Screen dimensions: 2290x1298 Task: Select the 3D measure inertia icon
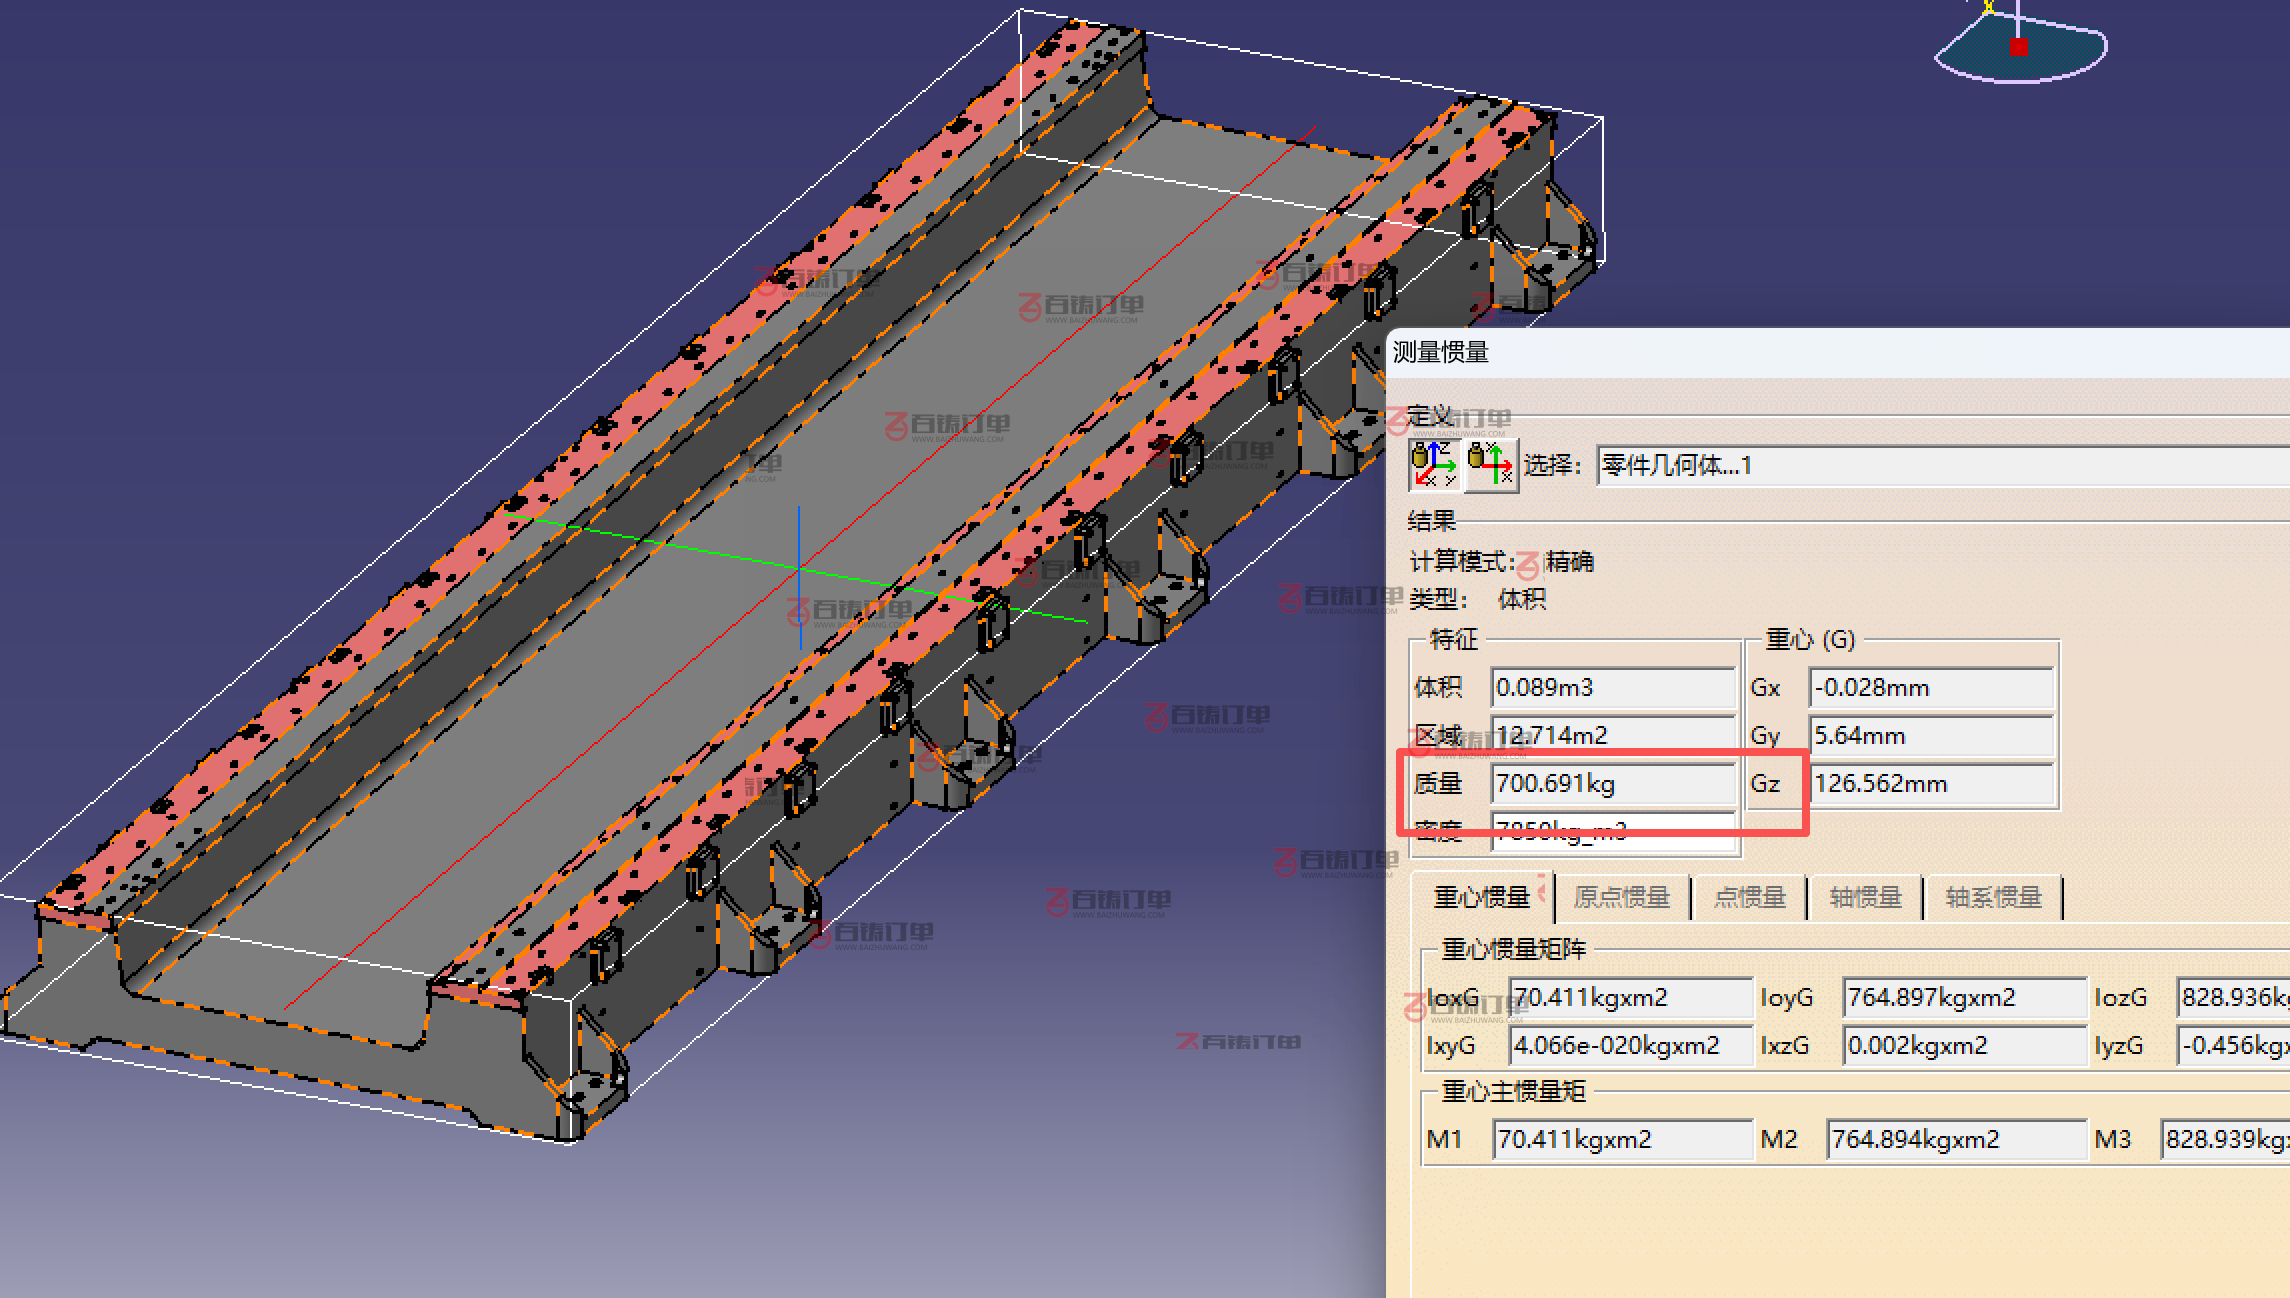(x=1434, y=465)
